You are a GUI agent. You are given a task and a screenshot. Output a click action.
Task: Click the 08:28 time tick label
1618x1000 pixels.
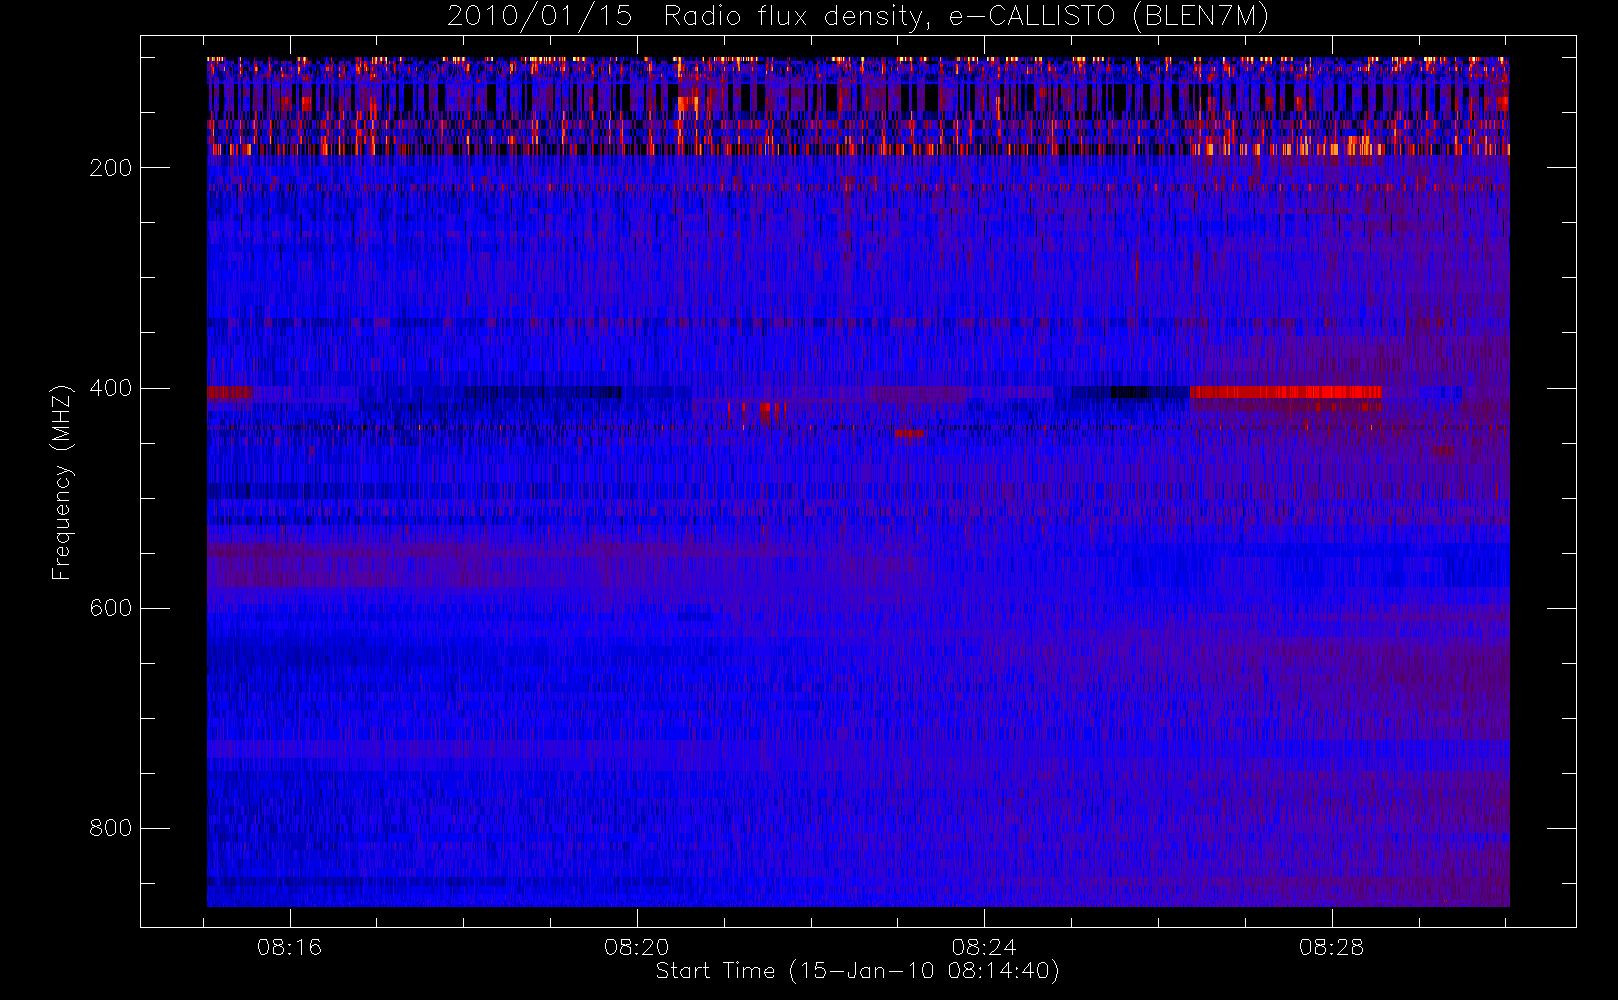coord(1331,947)
